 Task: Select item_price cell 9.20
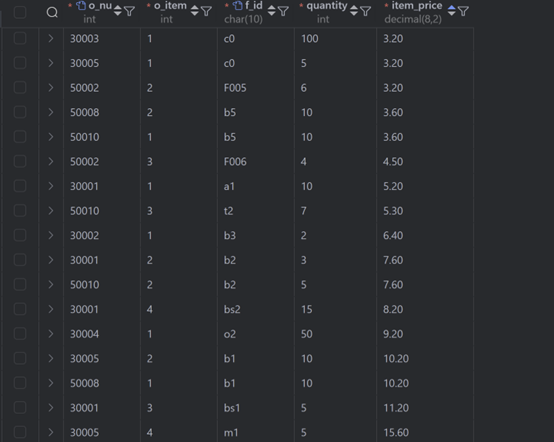[x=393, y=334]
